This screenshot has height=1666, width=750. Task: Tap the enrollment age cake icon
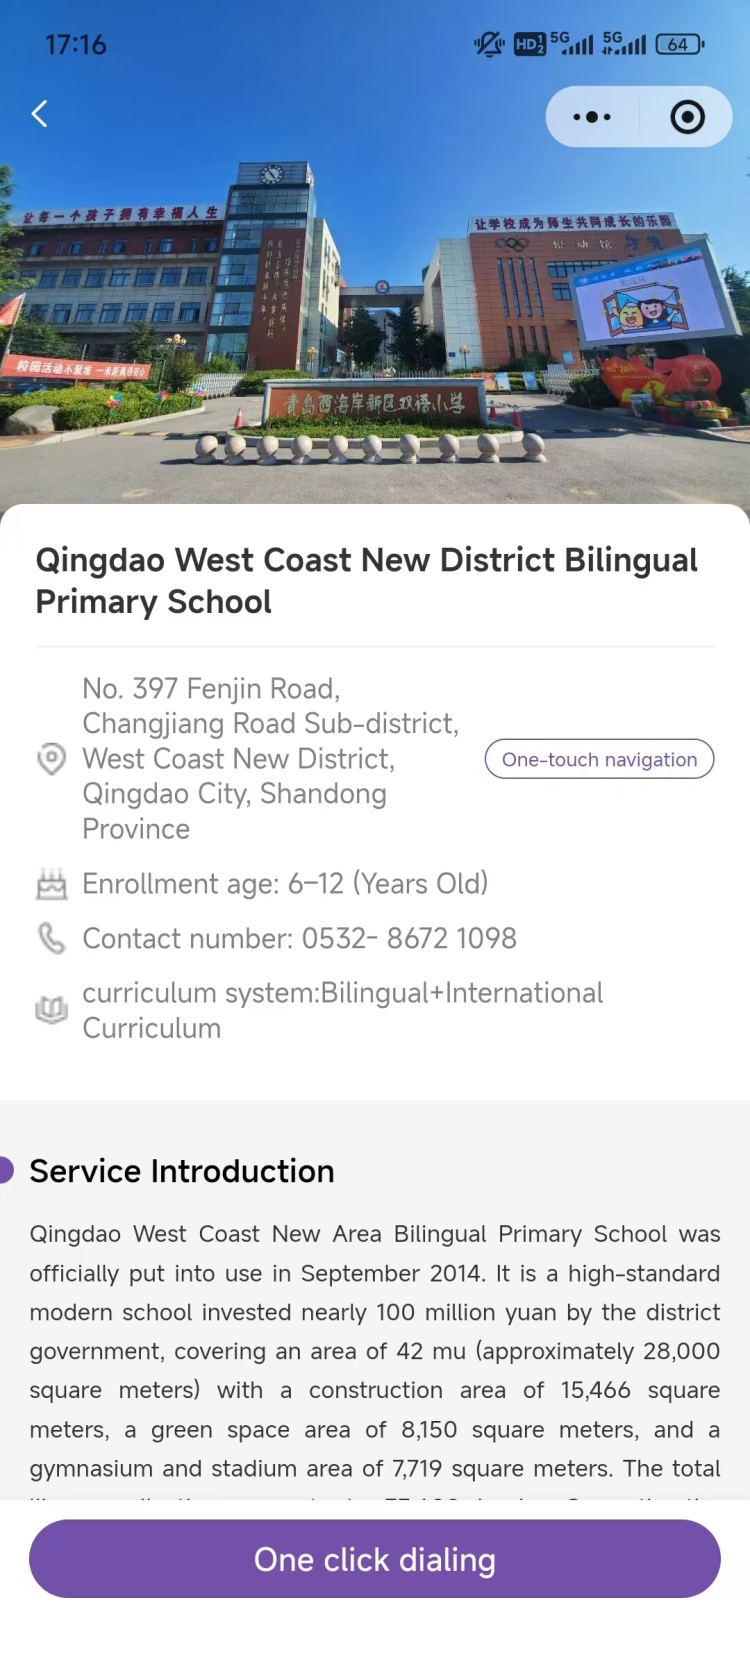click(51, 884)
